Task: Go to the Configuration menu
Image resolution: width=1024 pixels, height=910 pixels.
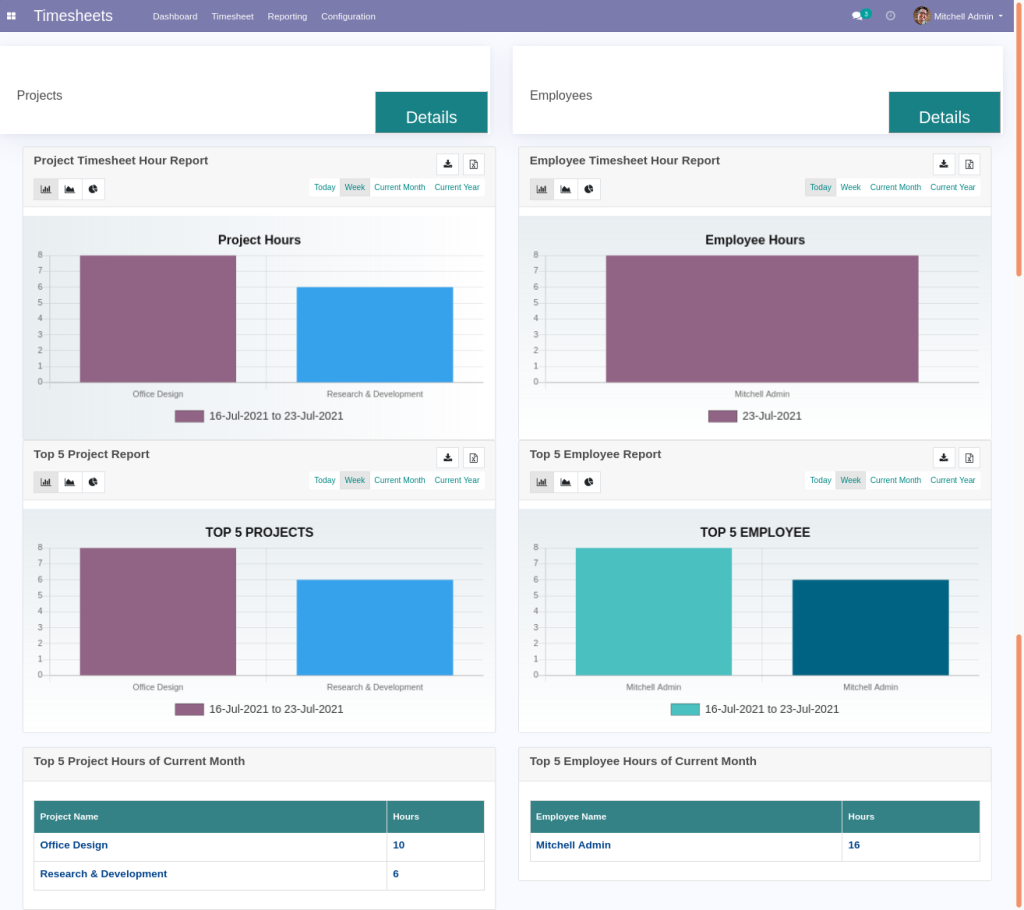Action: [x=348, y=16]
